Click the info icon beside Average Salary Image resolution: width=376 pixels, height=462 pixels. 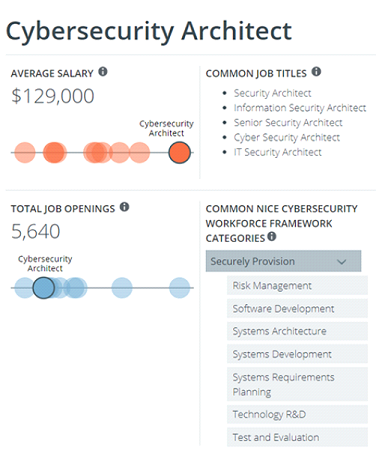click(103, 72)
